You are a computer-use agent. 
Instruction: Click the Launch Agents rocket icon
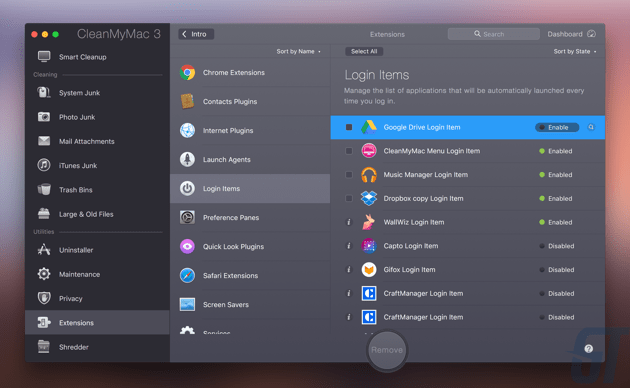187,159
